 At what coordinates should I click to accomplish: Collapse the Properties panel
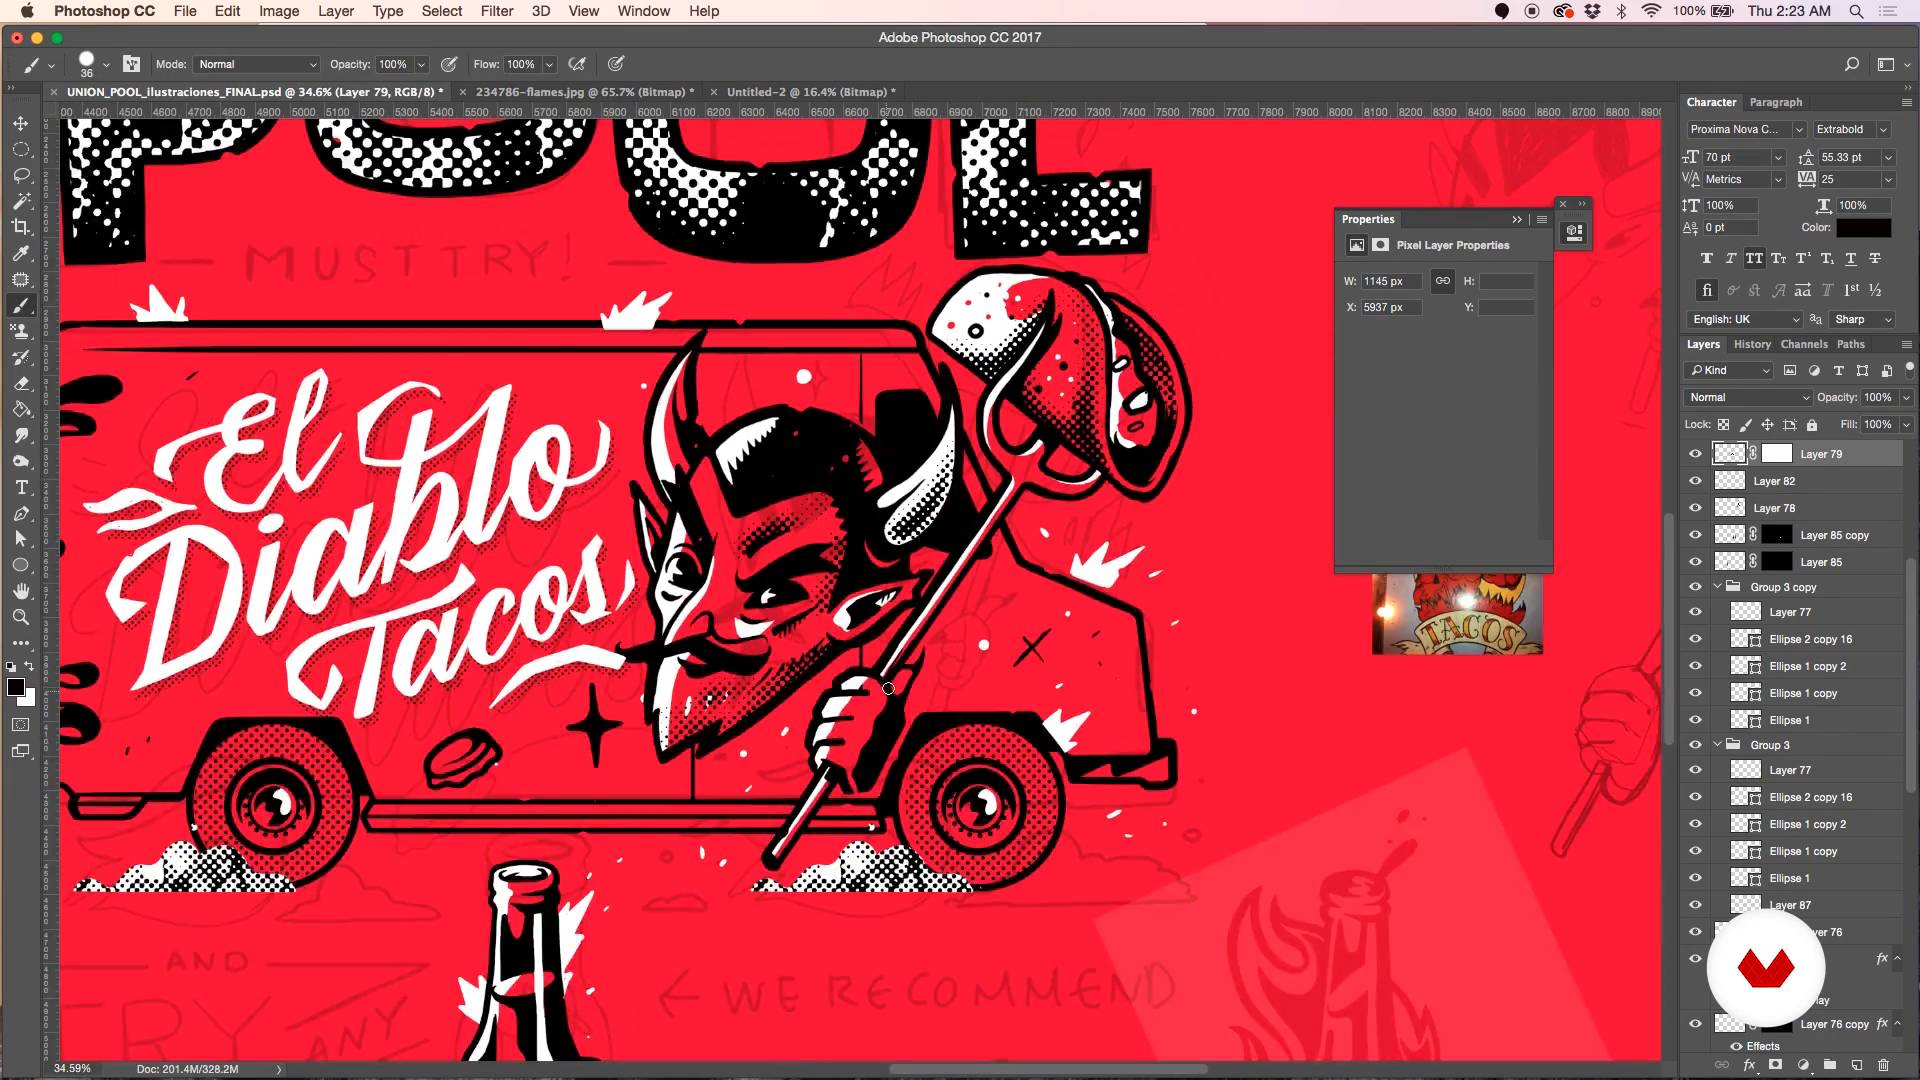point(1517,219)
